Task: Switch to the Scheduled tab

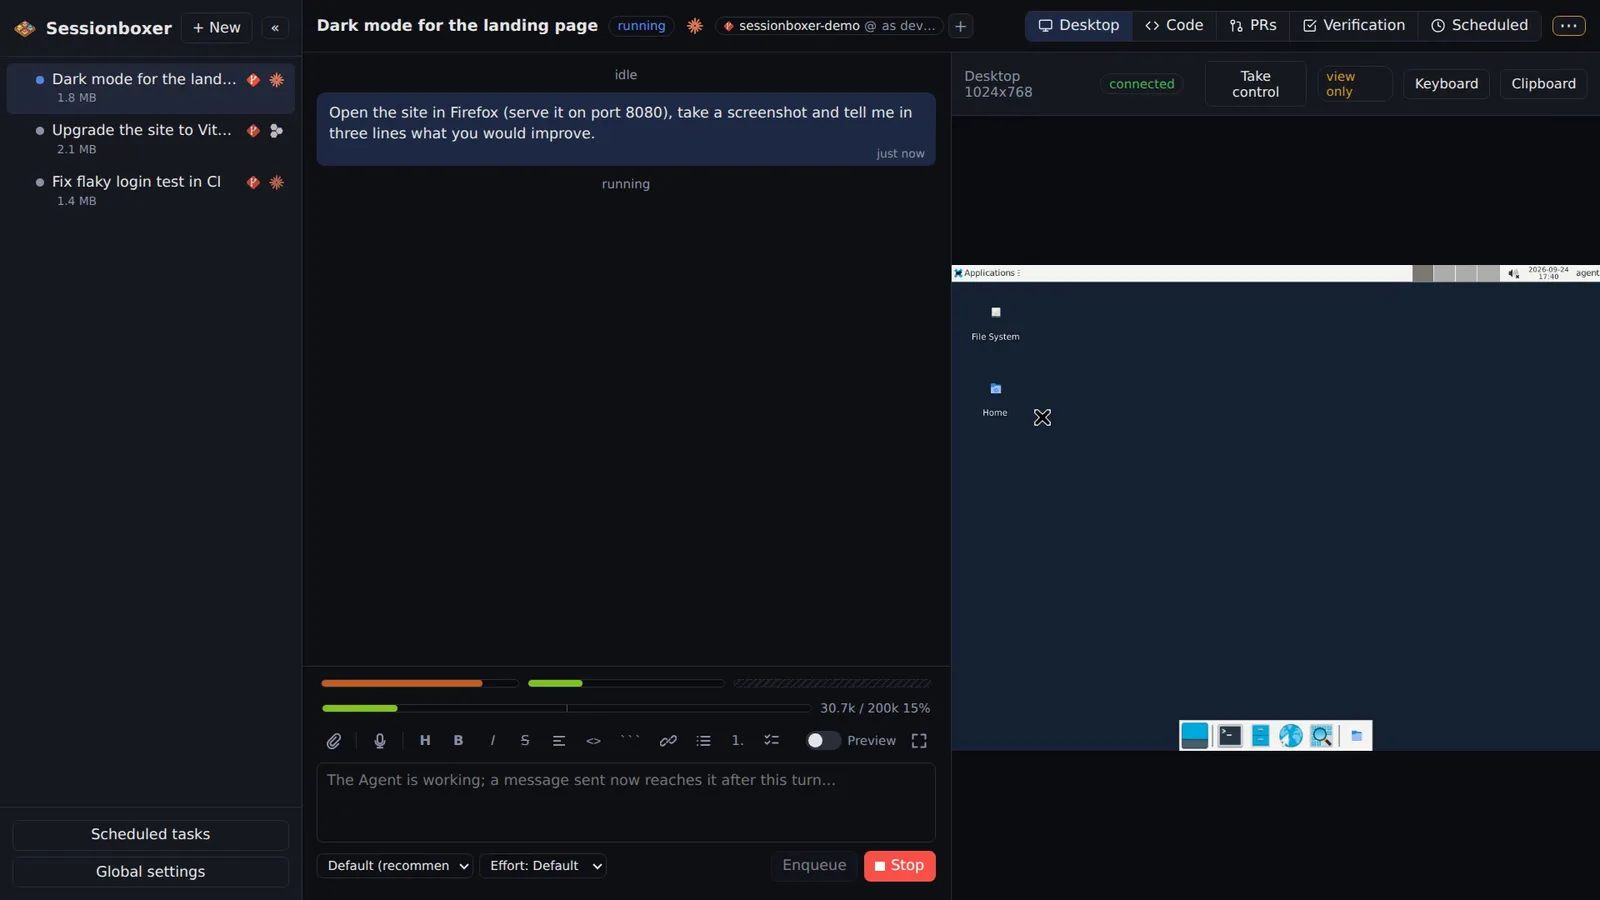Action: [x=1479, y=26]
